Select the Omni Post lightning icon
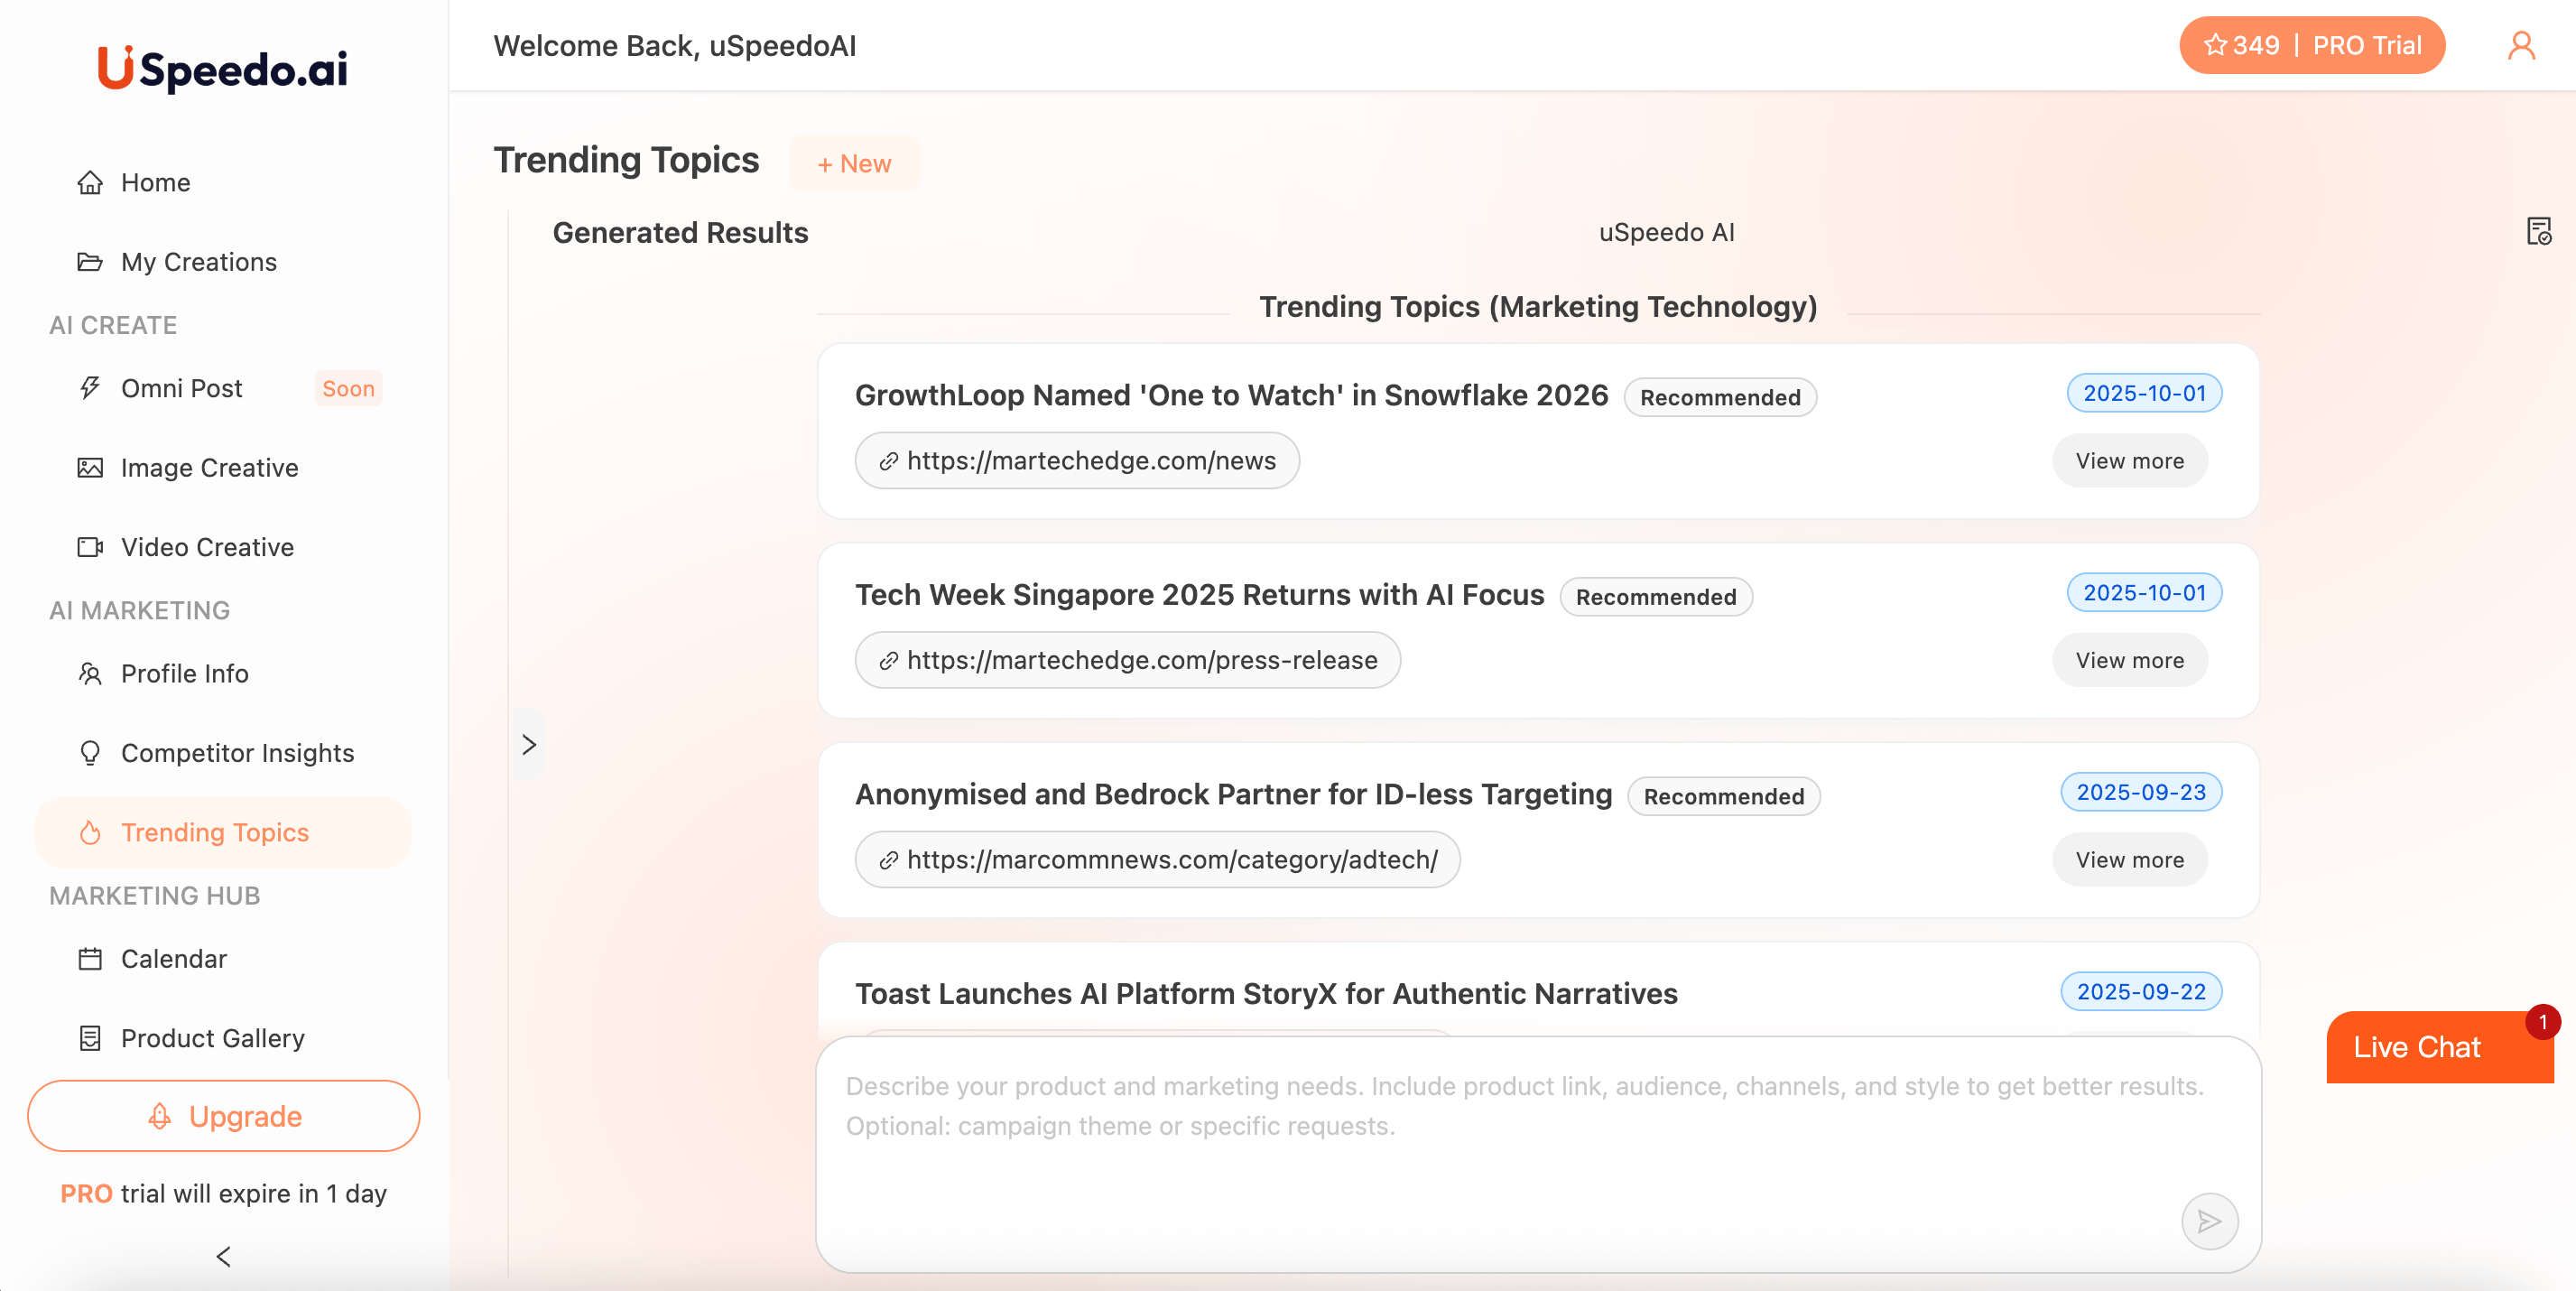The height and width of the screenshot is (1291, 2576). 91,388
